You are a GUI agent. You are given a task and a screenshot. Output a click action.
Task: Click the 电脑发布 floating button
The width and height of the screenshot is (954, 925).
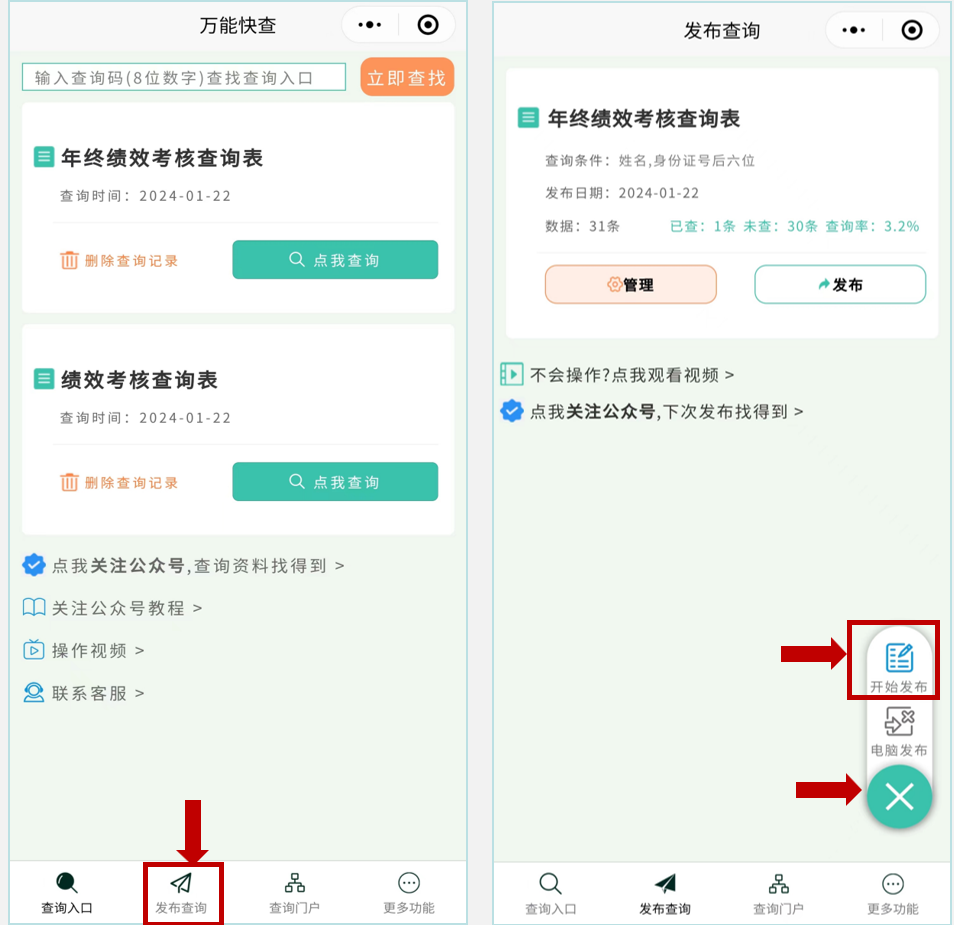point(899,732)
